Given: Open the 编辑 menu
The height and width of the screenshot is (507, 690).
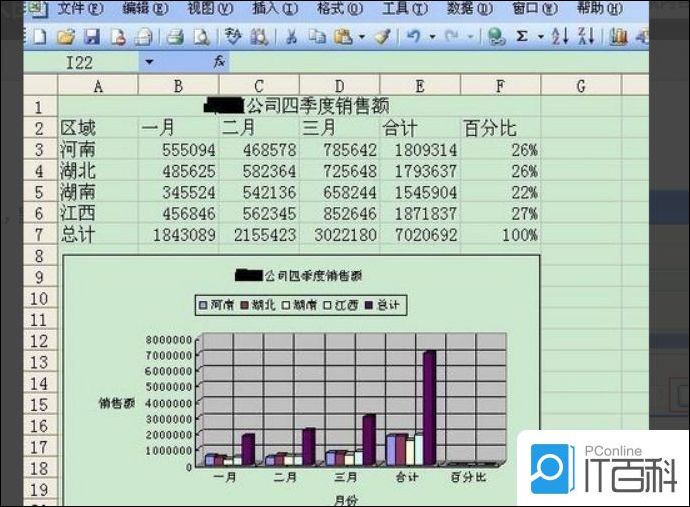Looking at the screenshot, I should [145, 8].
